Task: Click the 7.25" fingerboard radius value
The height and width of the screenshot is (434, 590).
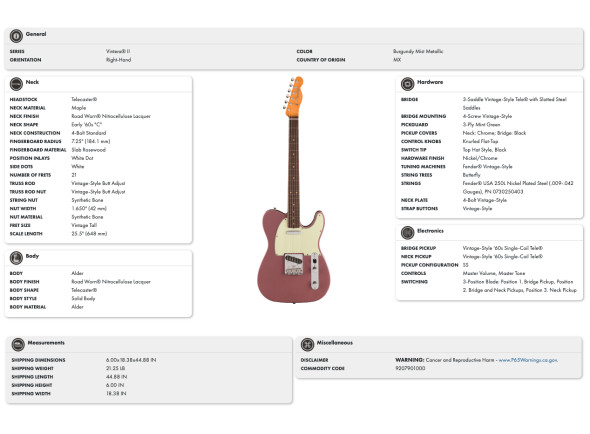Action: pos(91,141)
